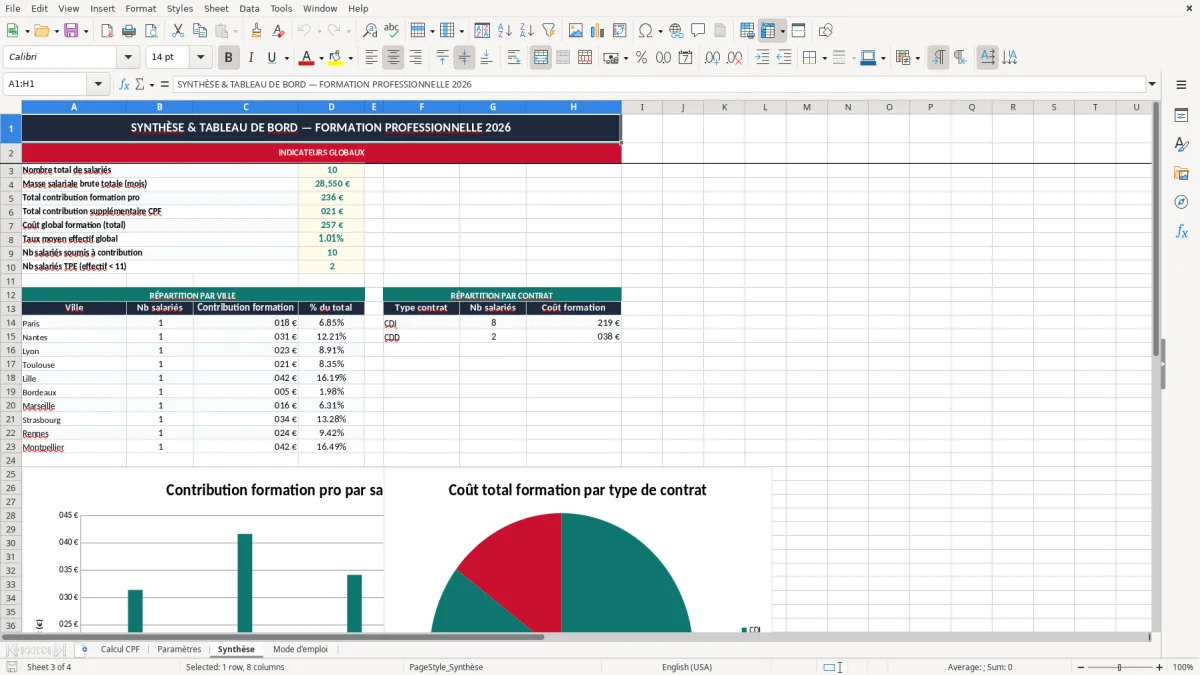Click the Clone Formatting paintbrush icon
This screenshot has height=675, width=1200.
pos(256,31)
